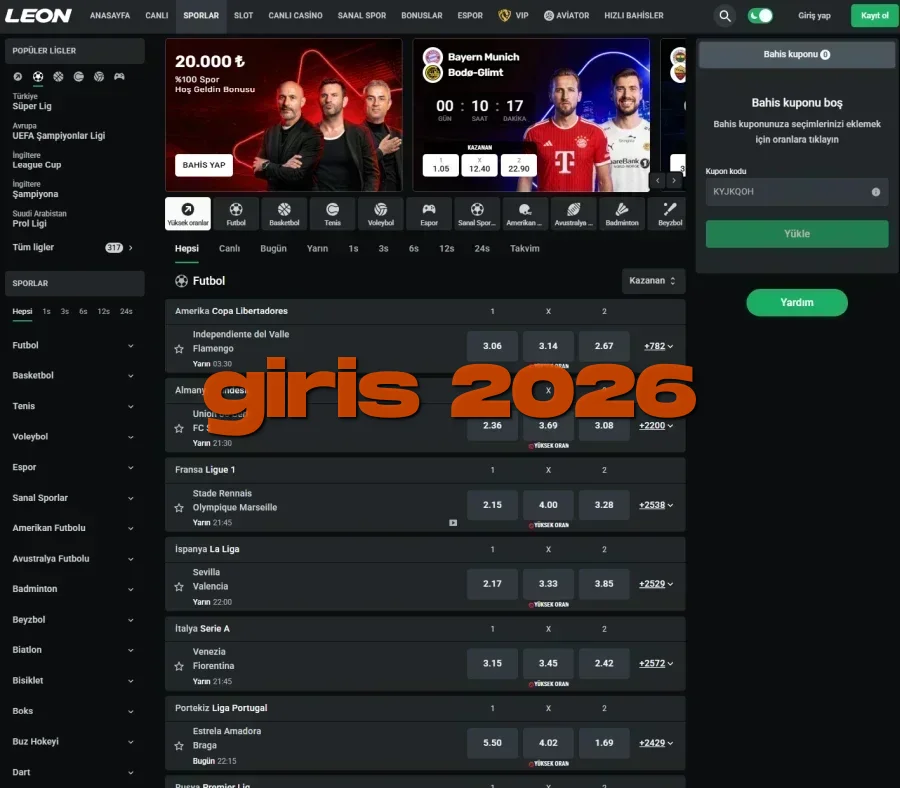Image resolution: width=900 pixels, height=788 pixels.
Task: Select Basketbol icon in category bar
Action: pyautogui.click(x=284, y=214)
